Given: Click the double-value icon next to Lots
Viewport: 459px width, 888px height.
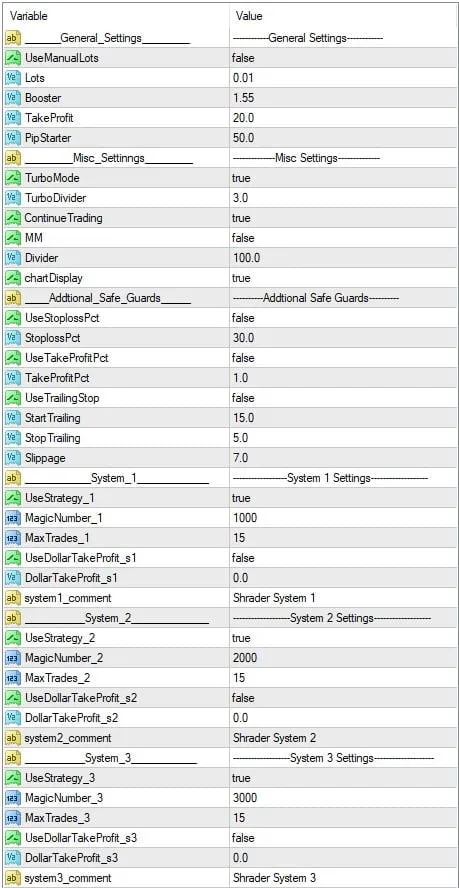Looking at the screenshot, I should [12, 78].
